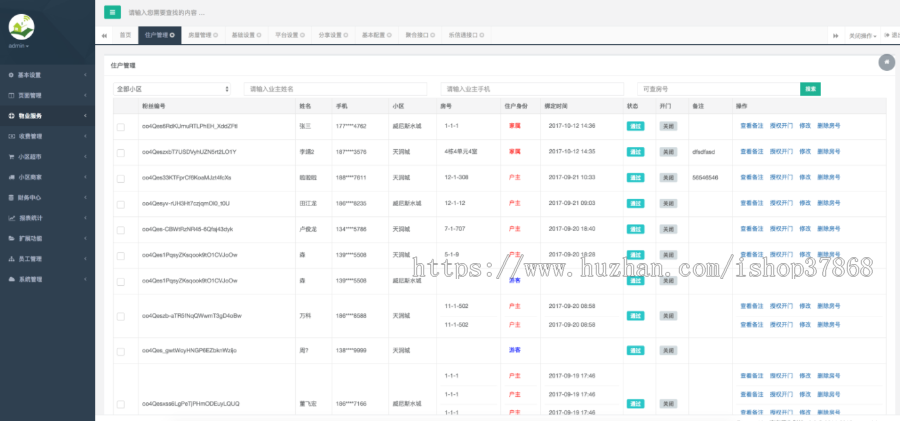The width and height of the screenshot is (900, 421).
Task: Click the green hamburger menu toggle button
Action: click(x=112, y=12)
